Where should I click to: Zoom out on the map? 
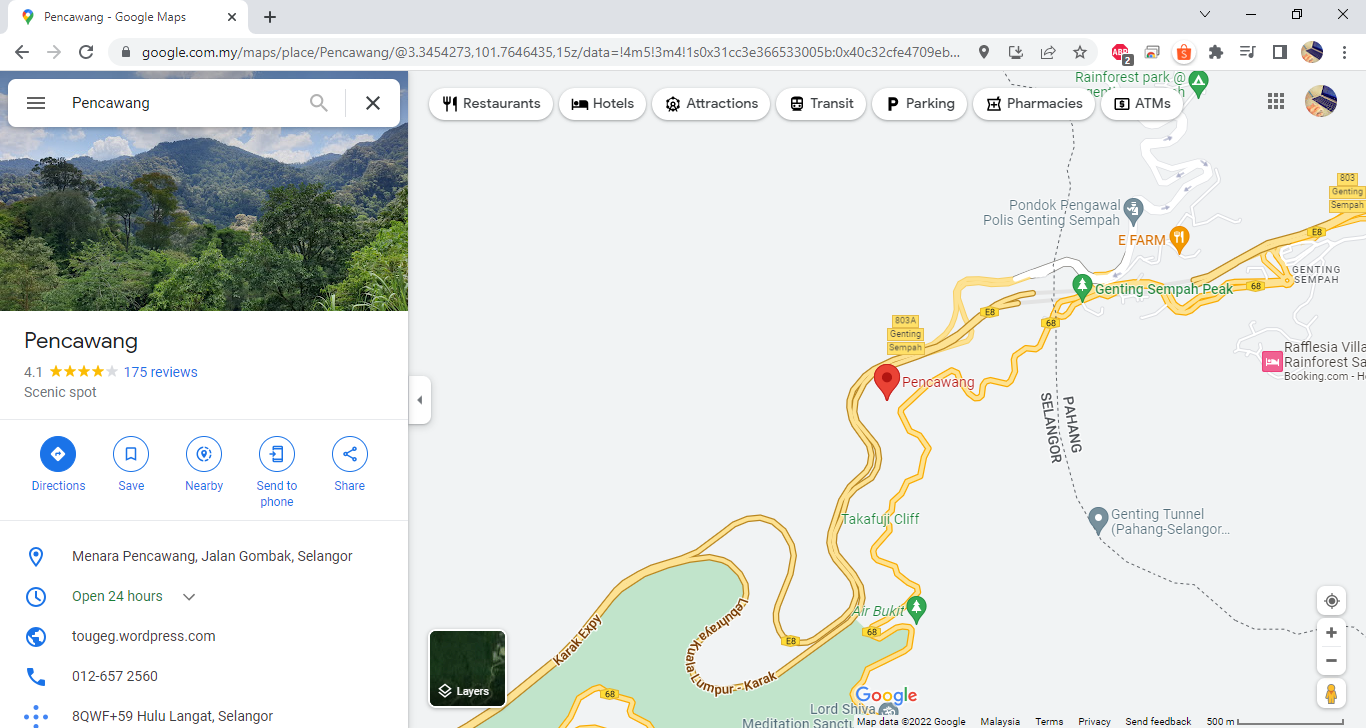point(1331,661)
